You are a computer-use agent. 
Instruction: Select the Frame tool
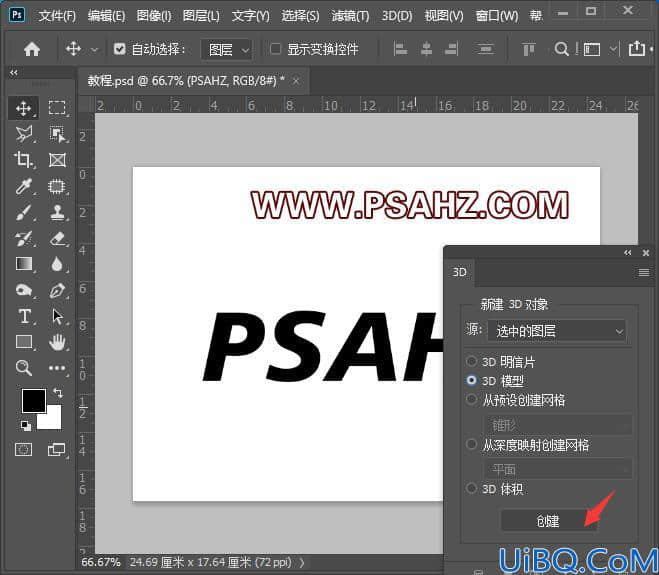pyautogui.click(x=57, y=160)
